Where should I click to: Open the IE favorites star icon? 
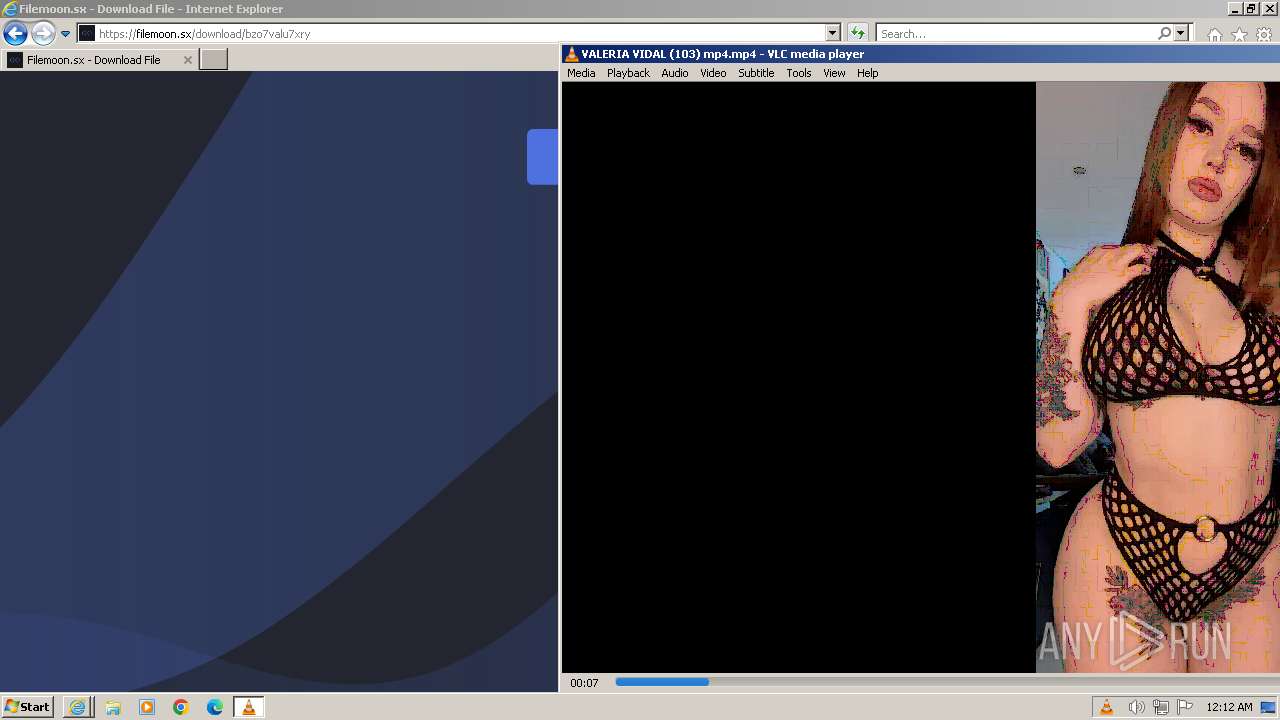(1239, 35)
